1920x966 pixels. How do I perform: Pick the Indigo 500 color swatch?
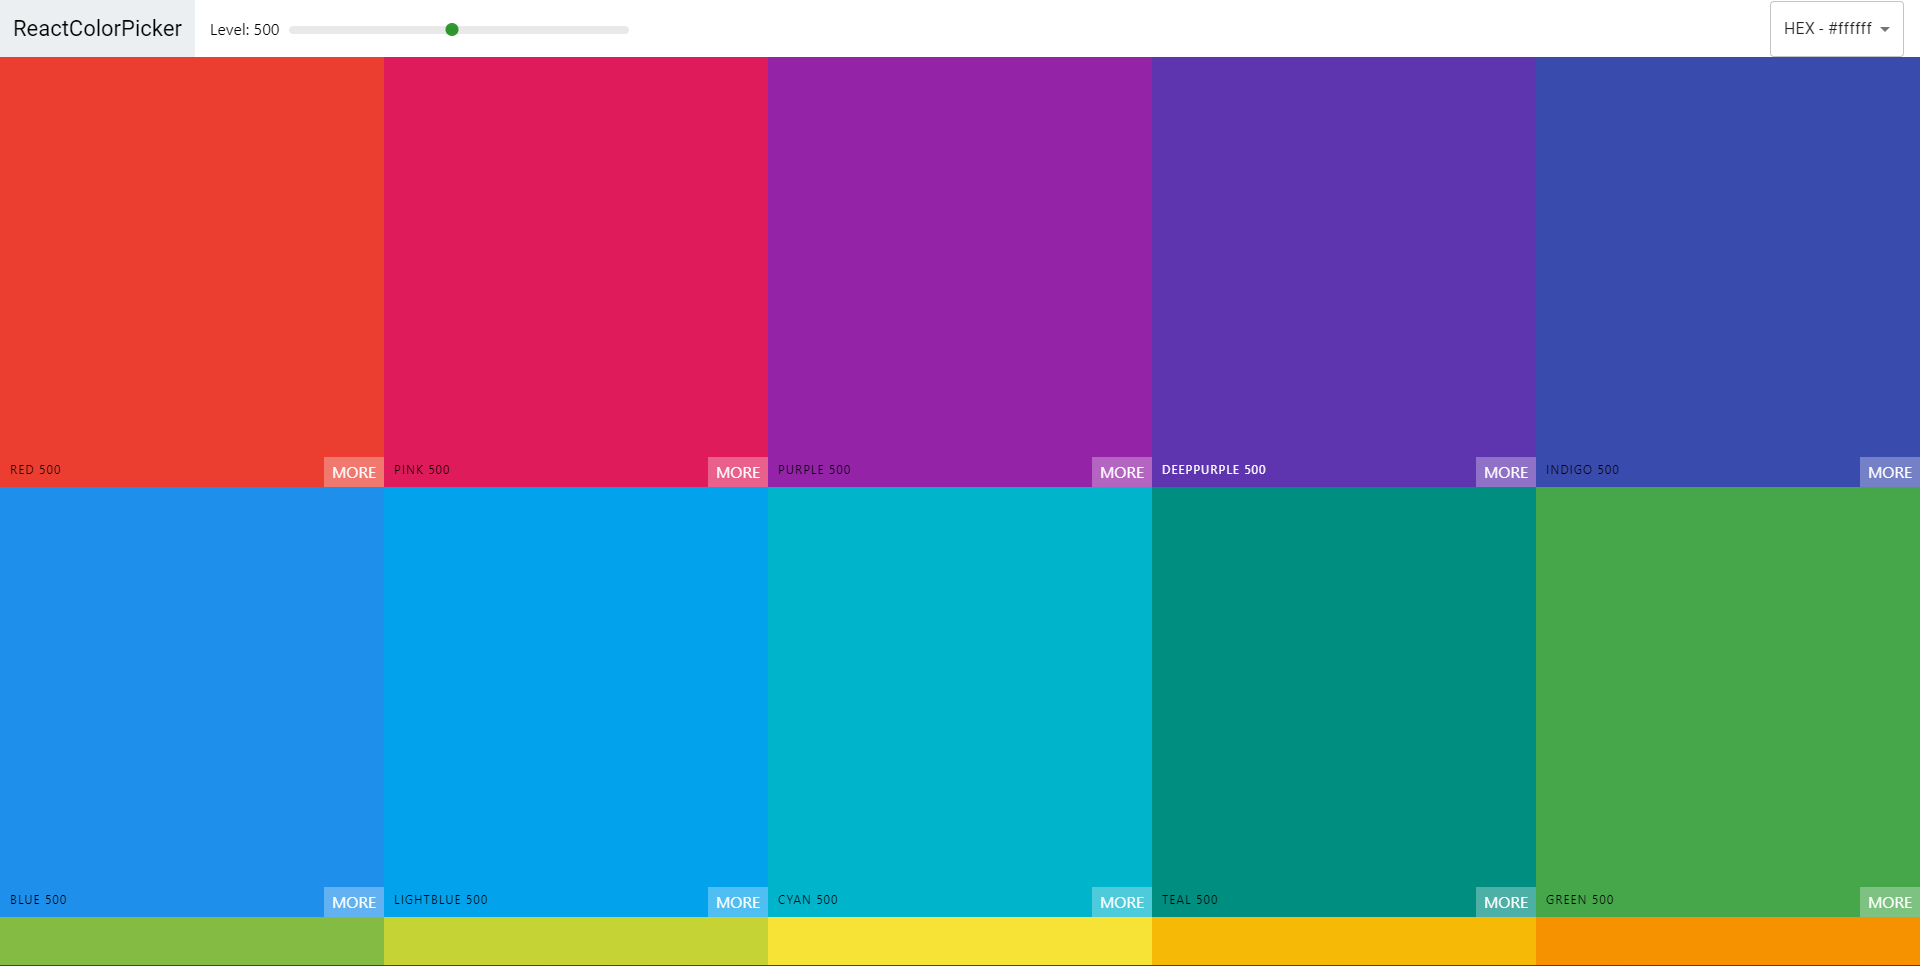(1728, 260)
